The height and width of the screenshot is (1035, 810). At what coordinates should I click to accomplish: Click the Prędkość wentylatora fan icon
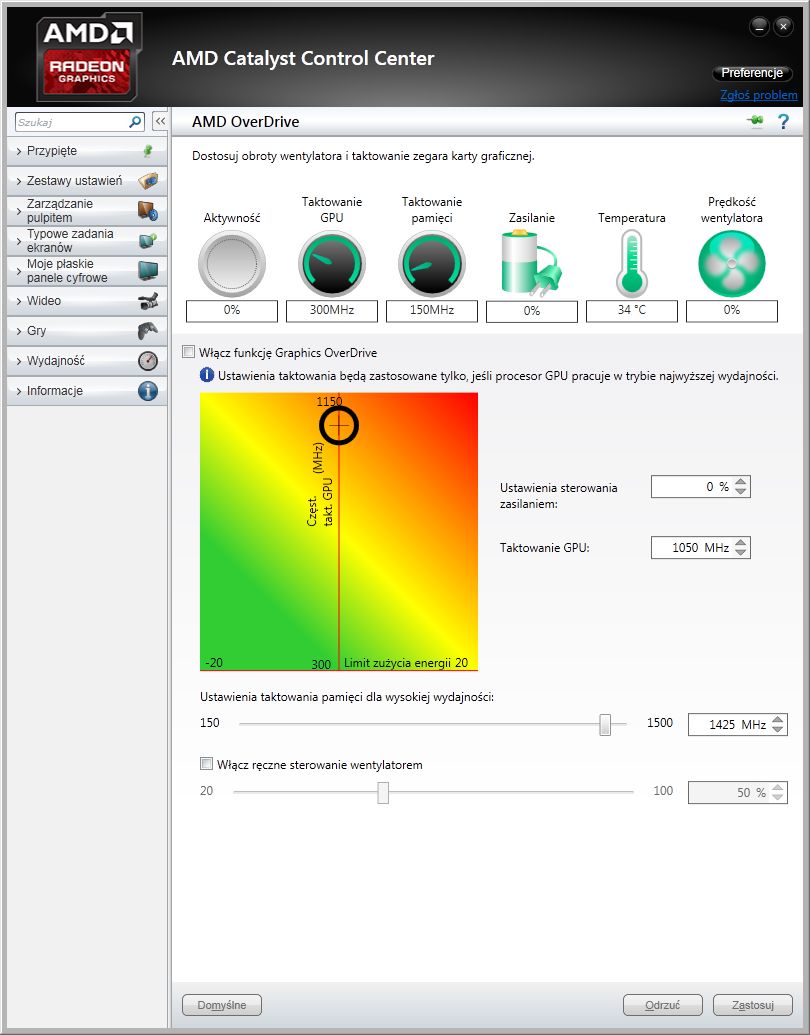pos(731,264)
